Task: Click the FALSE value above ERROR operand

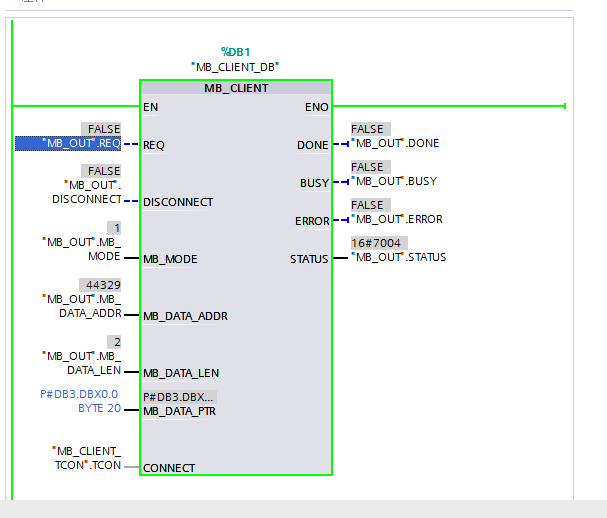Action: point(370,205)
